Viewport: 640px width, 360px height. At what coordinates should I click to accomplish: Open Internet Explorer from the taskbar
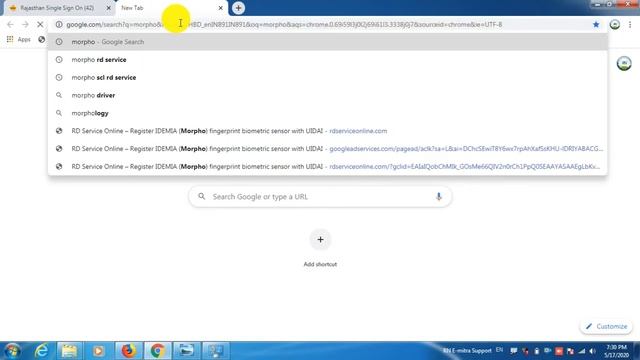click(42, 351)
